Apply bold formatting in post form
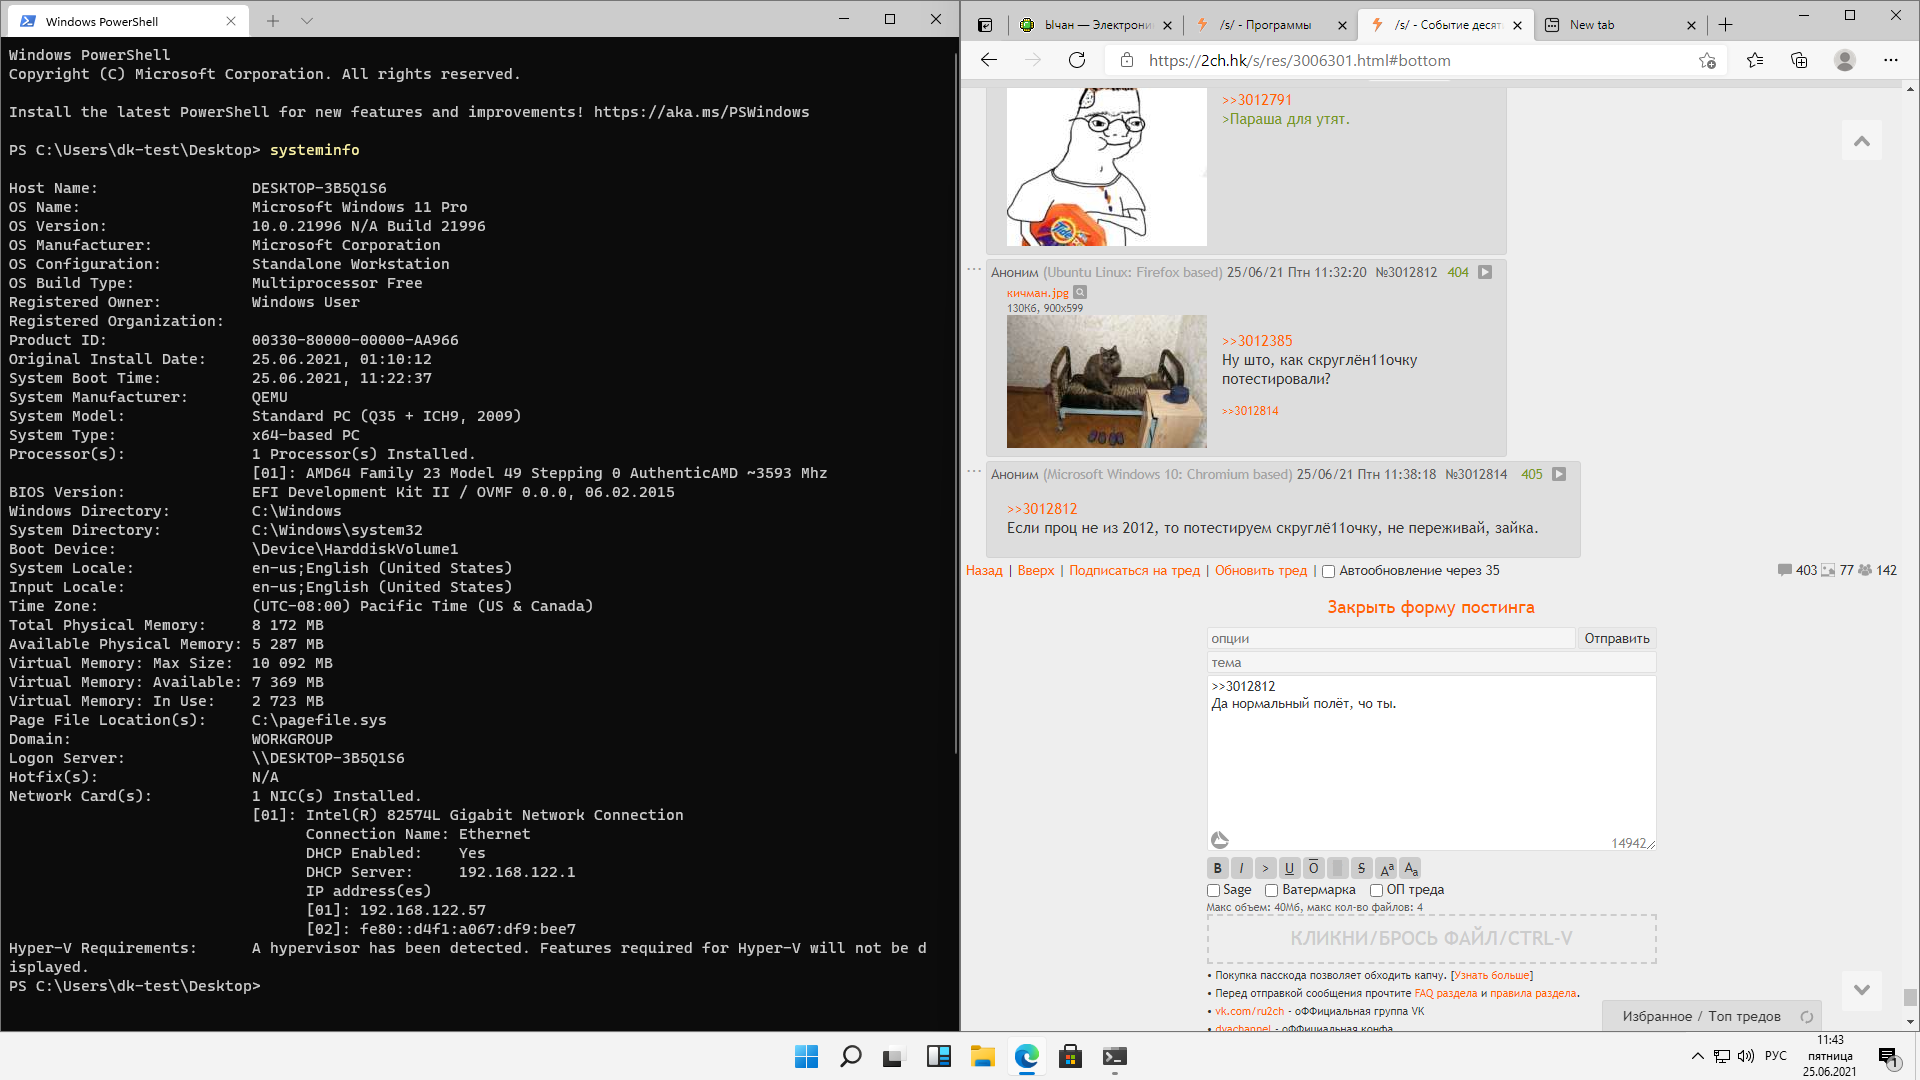1920x1080 pixels. pyautogui.click(x=1217, y=868)
